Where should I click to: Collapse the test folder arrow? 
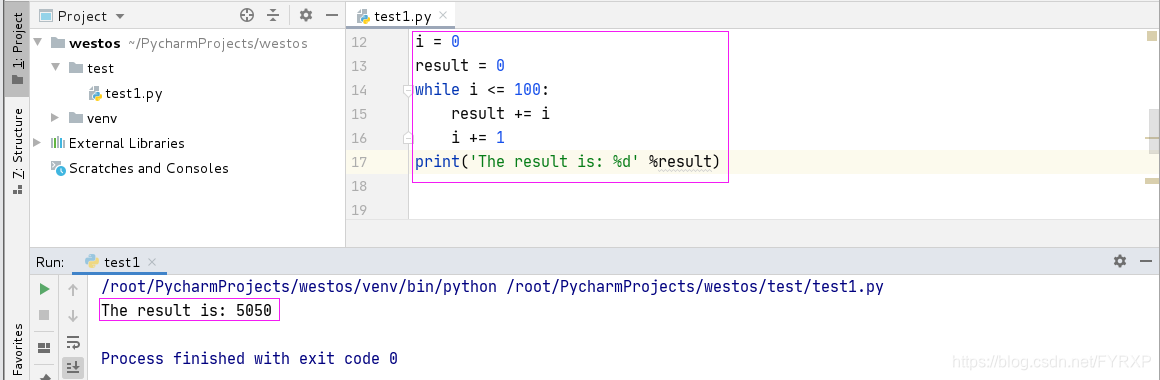click(x=55, y=68)
